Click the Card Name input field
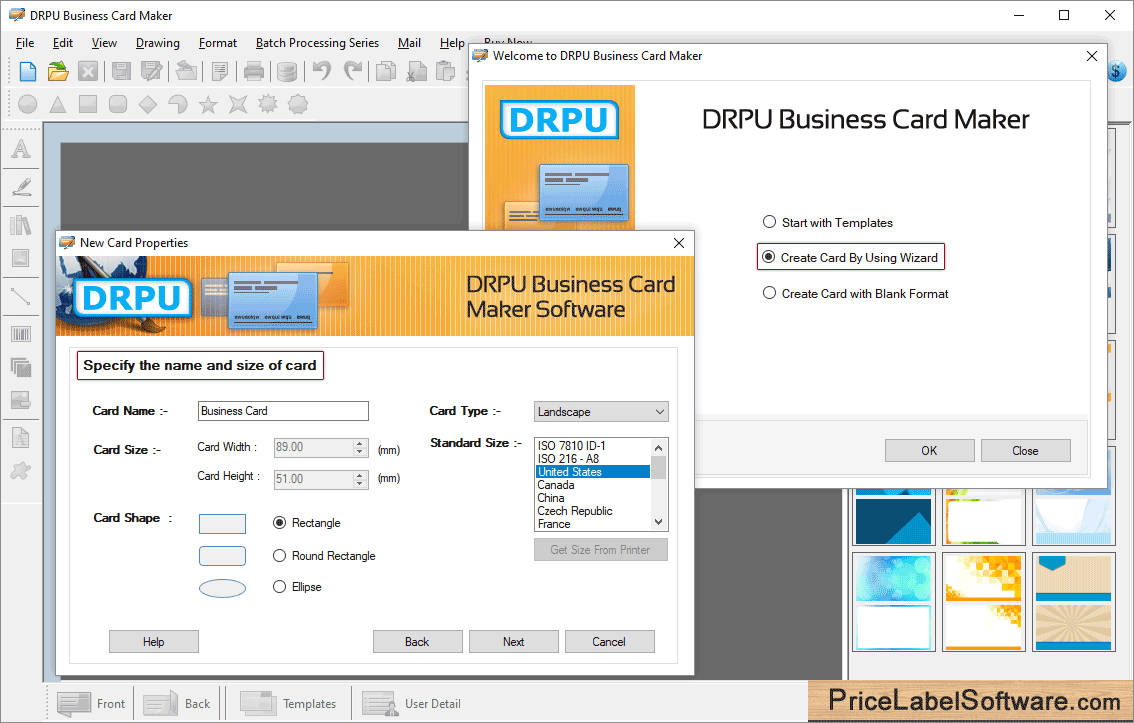This screenshot has height=723, width=1134. 283,411
